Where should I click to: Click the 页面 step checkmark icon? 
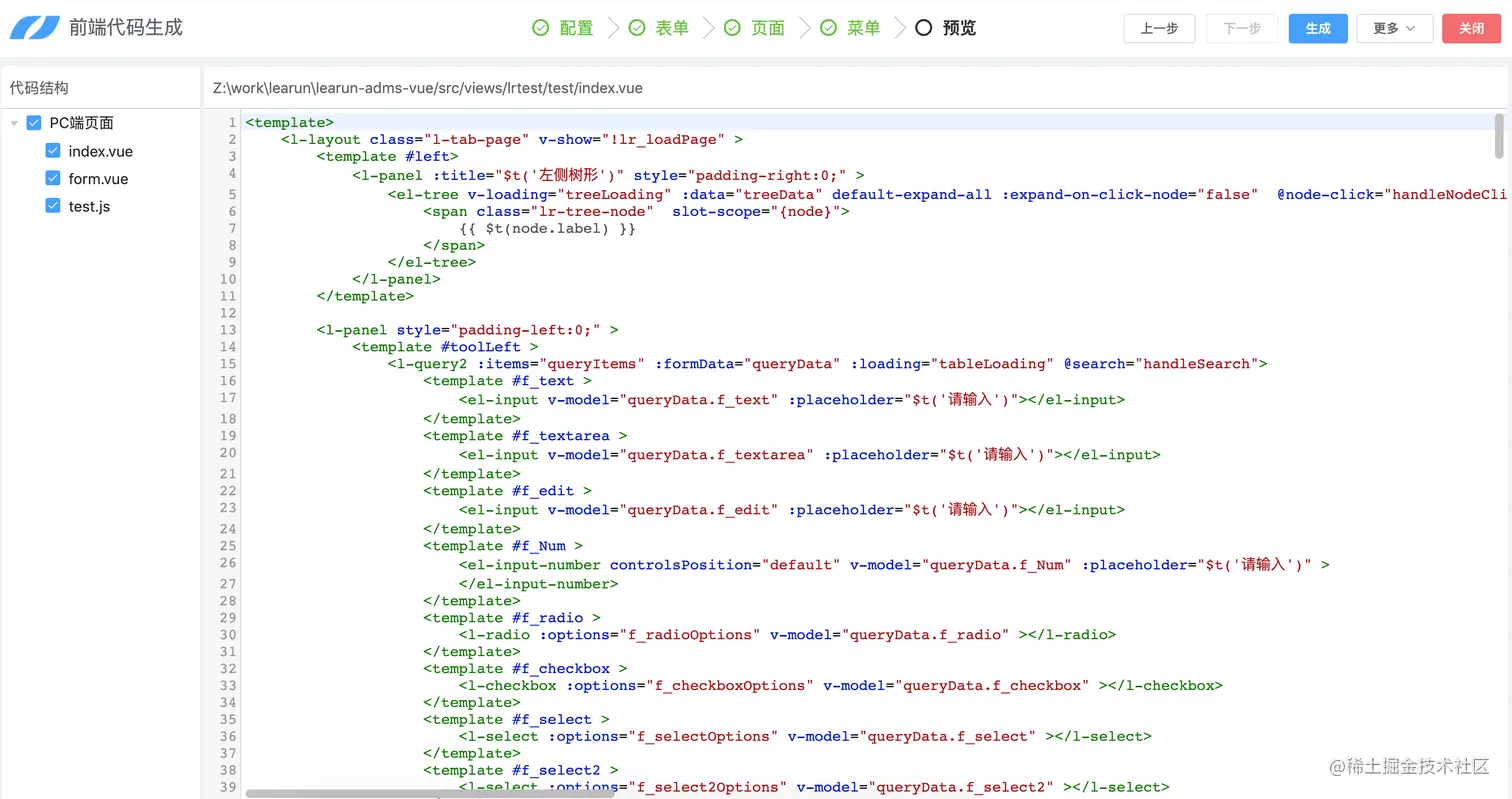click(x=732, y=28)
